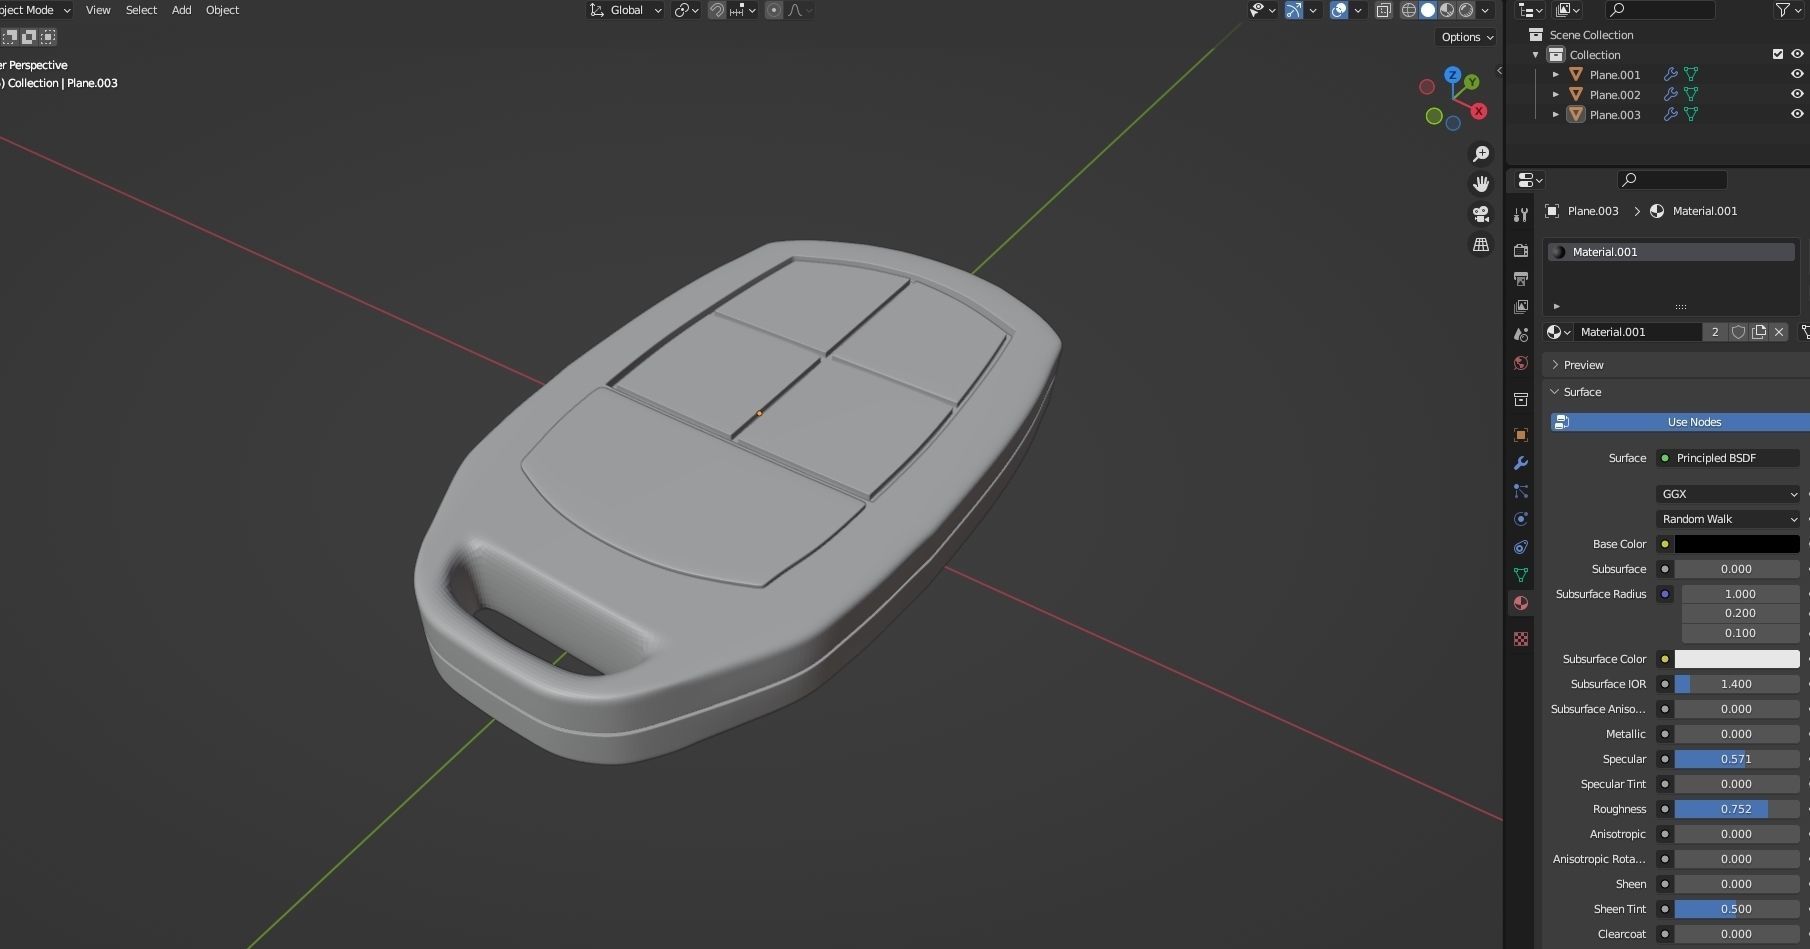Screen dimensions: 1810x949
Task: Unlink Material.001 with the X button
Action: pyautogui.click(x=1779, y=332)
